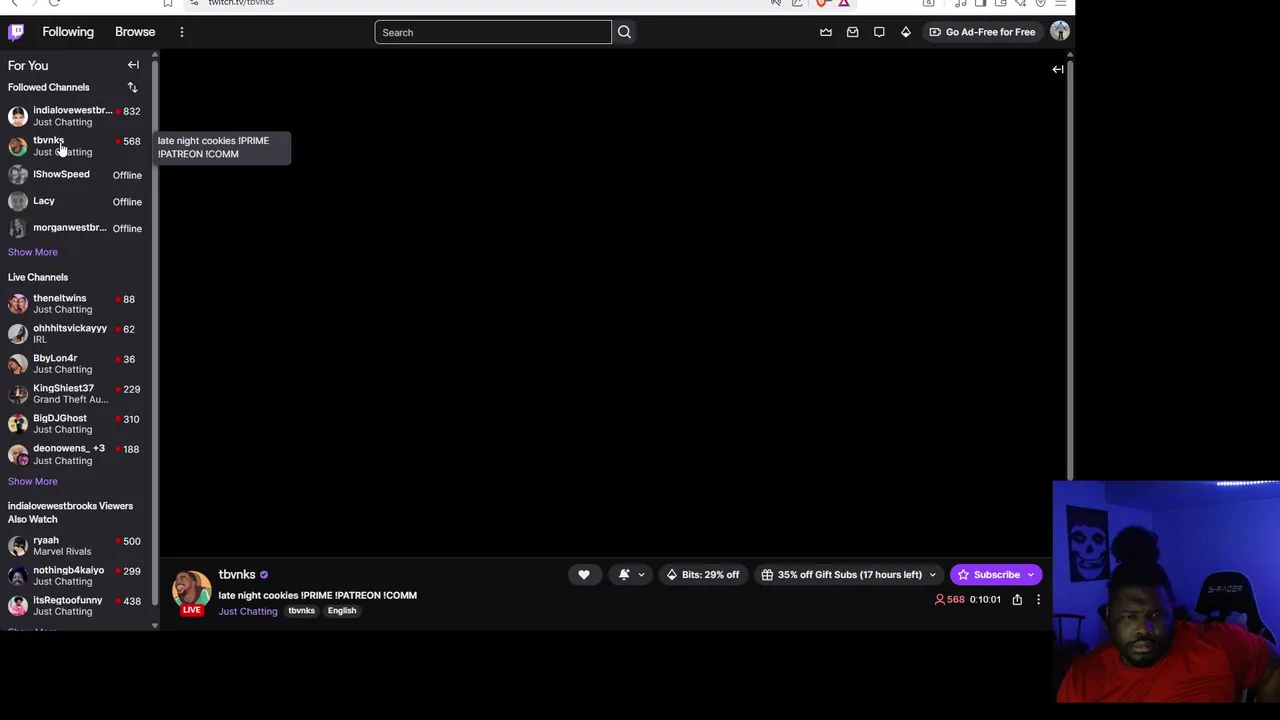The image size is (1280, 720).
Task: Open IShowSpeed offline channel
Action: 76,175
